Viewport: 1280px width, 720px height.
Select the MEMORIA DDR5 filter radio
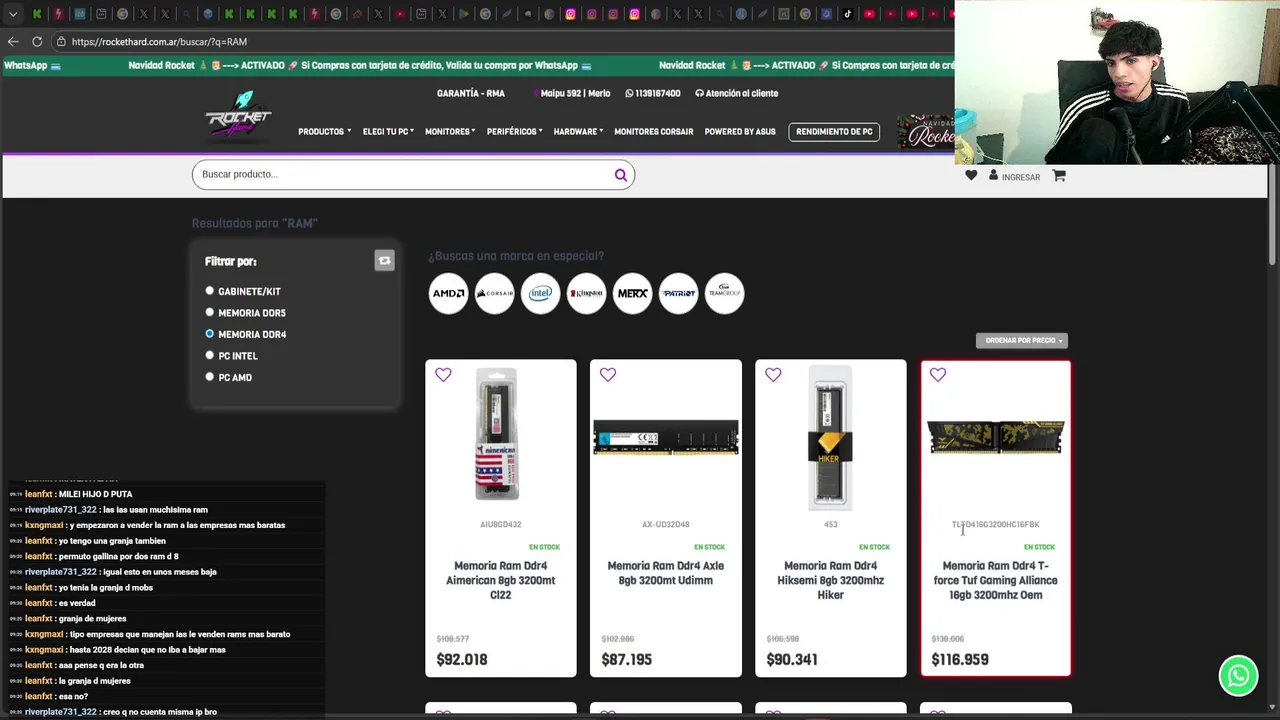point(209,312)
